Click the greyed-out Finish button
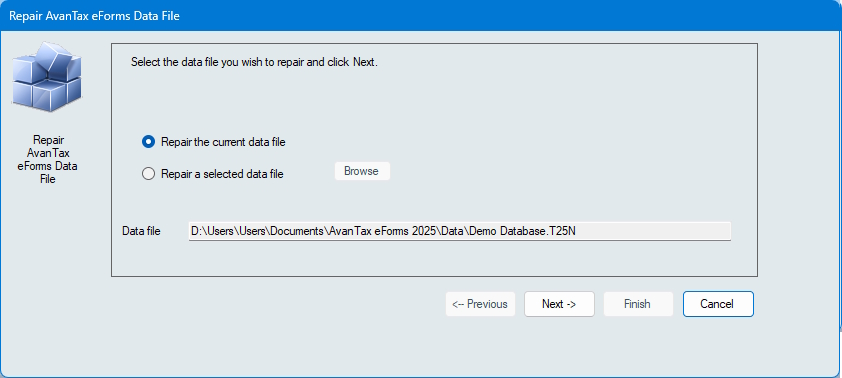Viewport: 842px width, 378px height. click(x=638, y=304)
